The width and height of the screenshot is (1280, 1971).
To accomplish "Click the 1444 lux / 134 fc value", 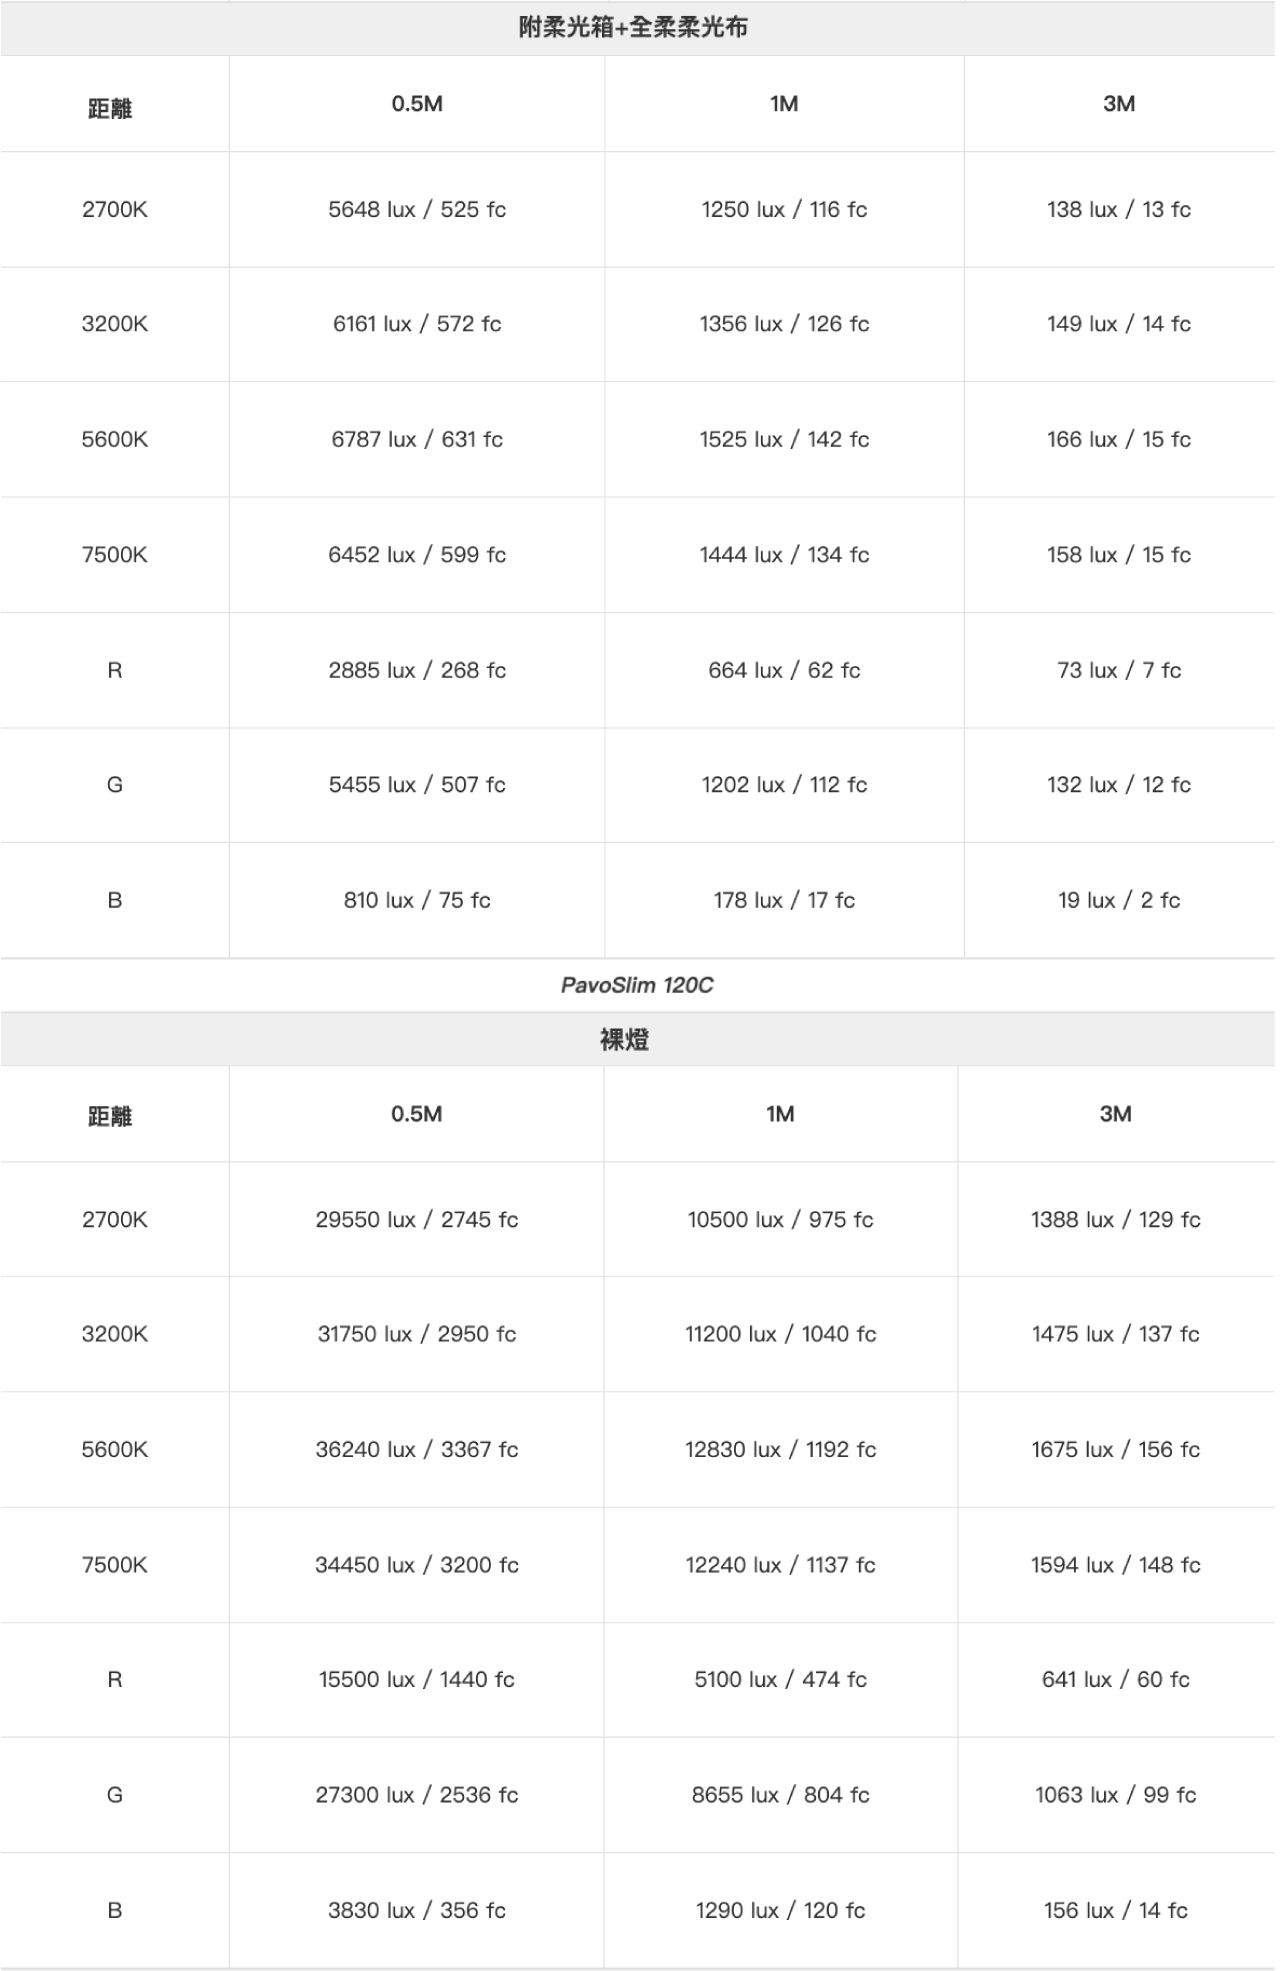I will tap(784, 555).
